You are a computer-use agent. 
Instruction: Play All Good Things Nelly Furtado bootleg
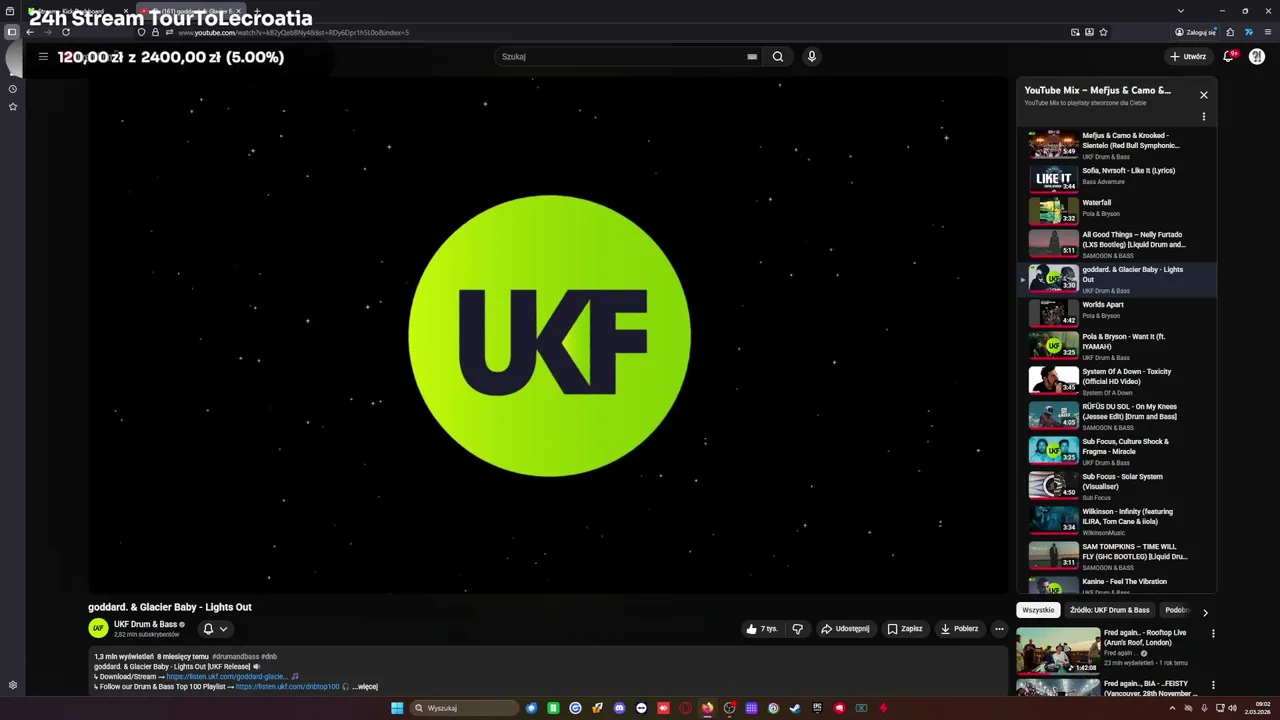tap(1118, 244)
